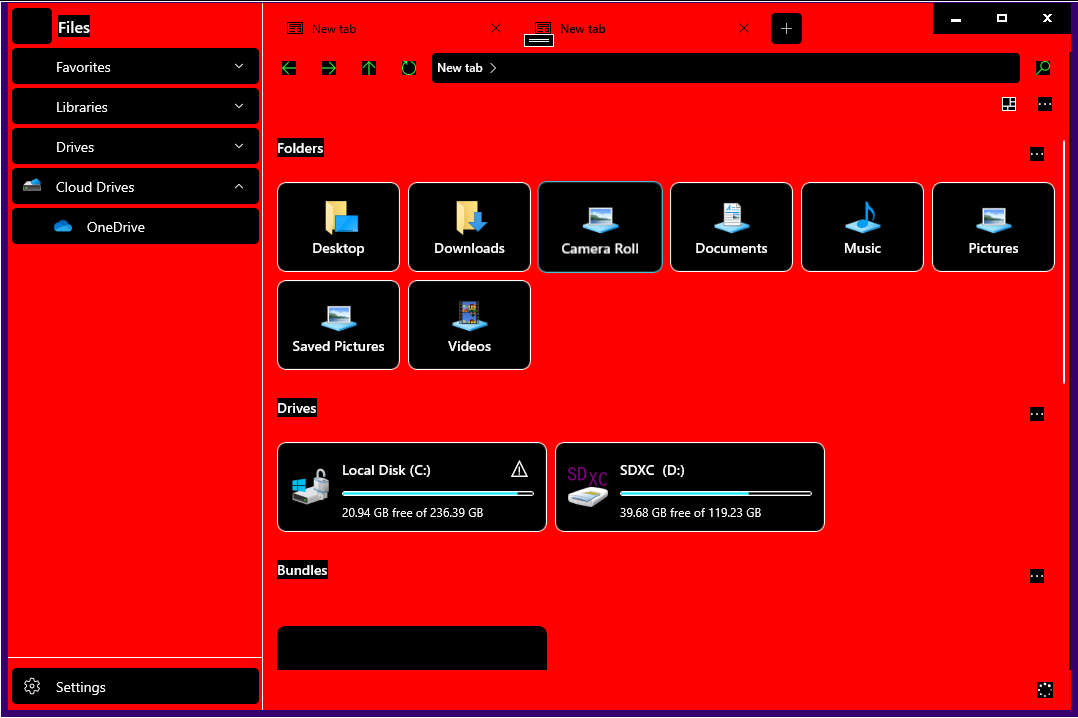Image resolution: width=1078 pixels, height=718 pixels.
Task: Open Folders section options menu
Action: click(x=1037, y=154)
